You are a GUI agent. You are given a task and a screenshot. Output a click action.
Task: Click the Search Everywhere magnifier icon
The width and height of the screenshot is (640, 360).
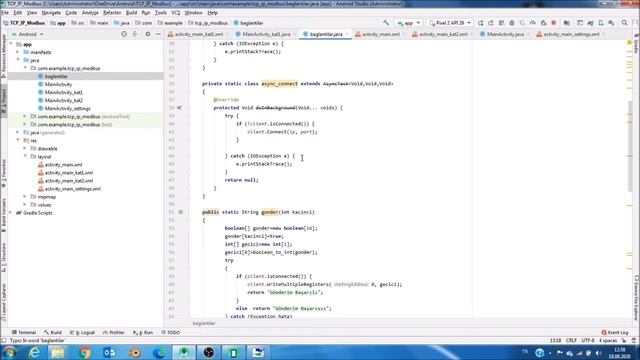coord(624,23)
